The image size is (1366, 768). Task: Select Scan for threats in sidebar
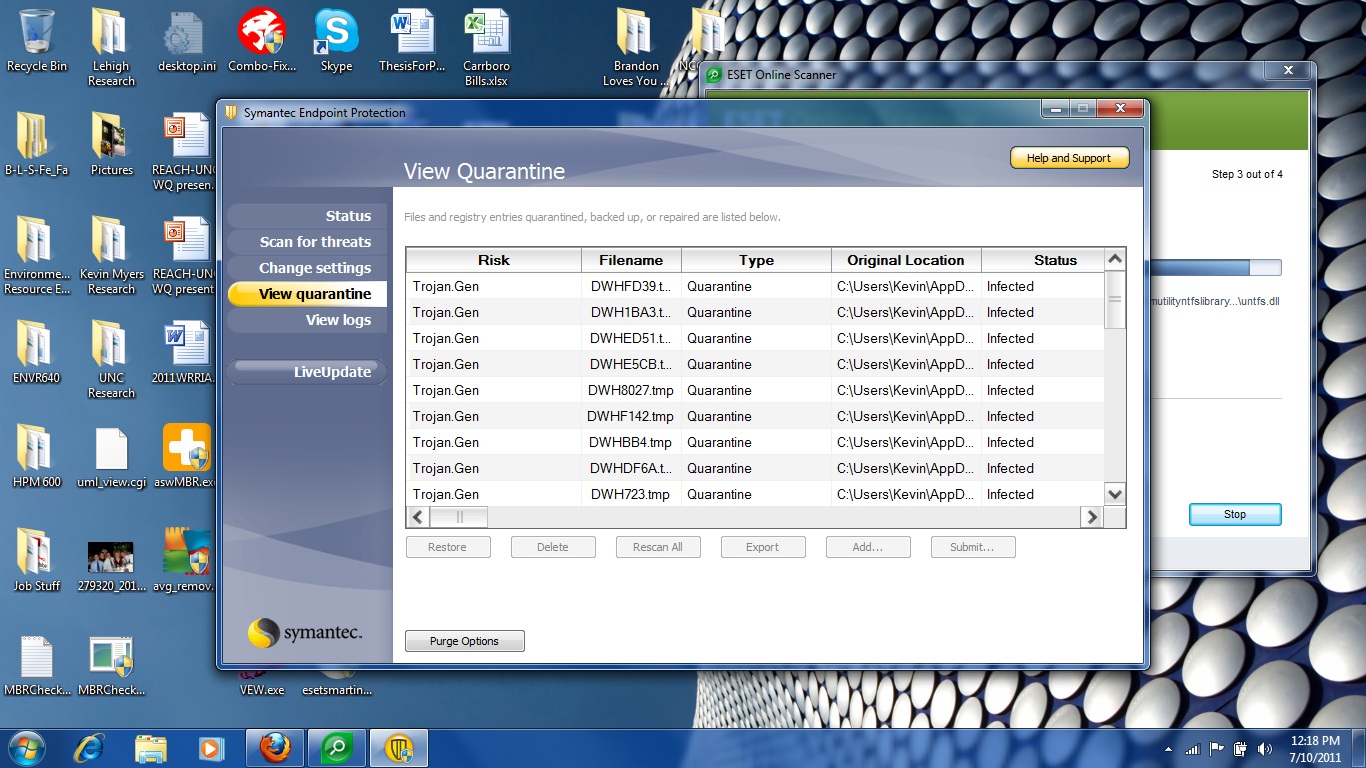pos(307,242)
